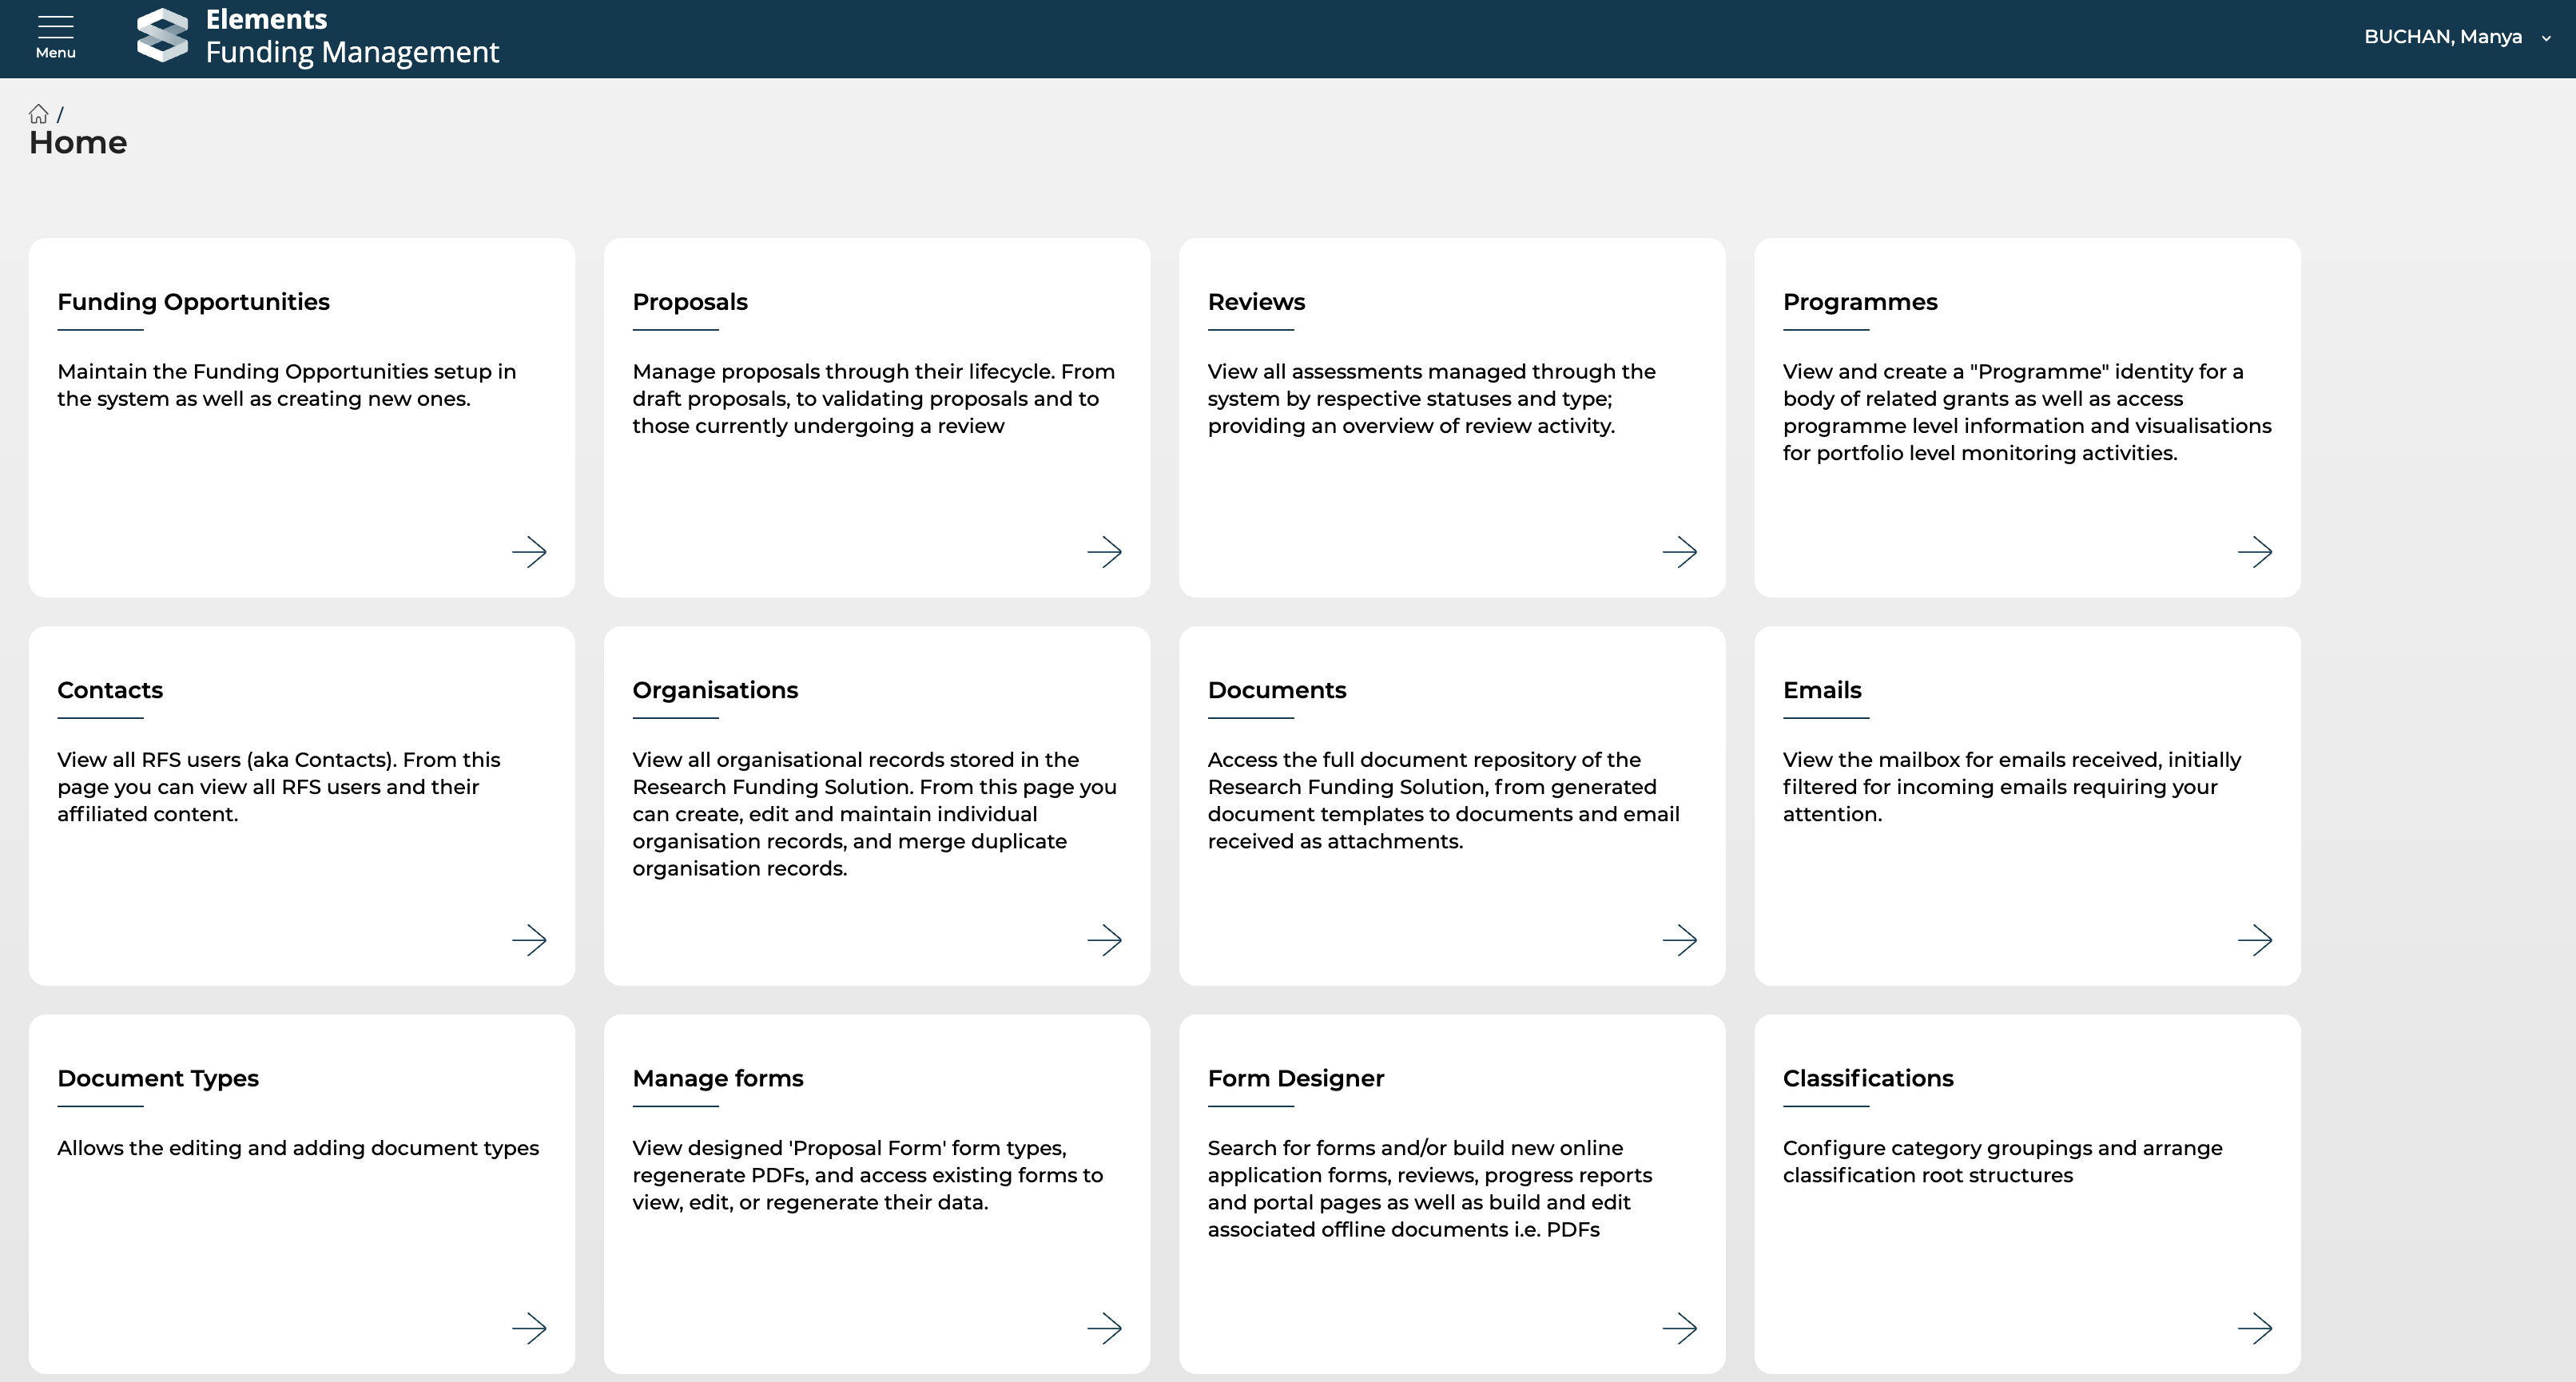The width and height of the screenshot is (2576, 1382).
Task: Open the Manage forms card title
Action: pos(718,1078)
